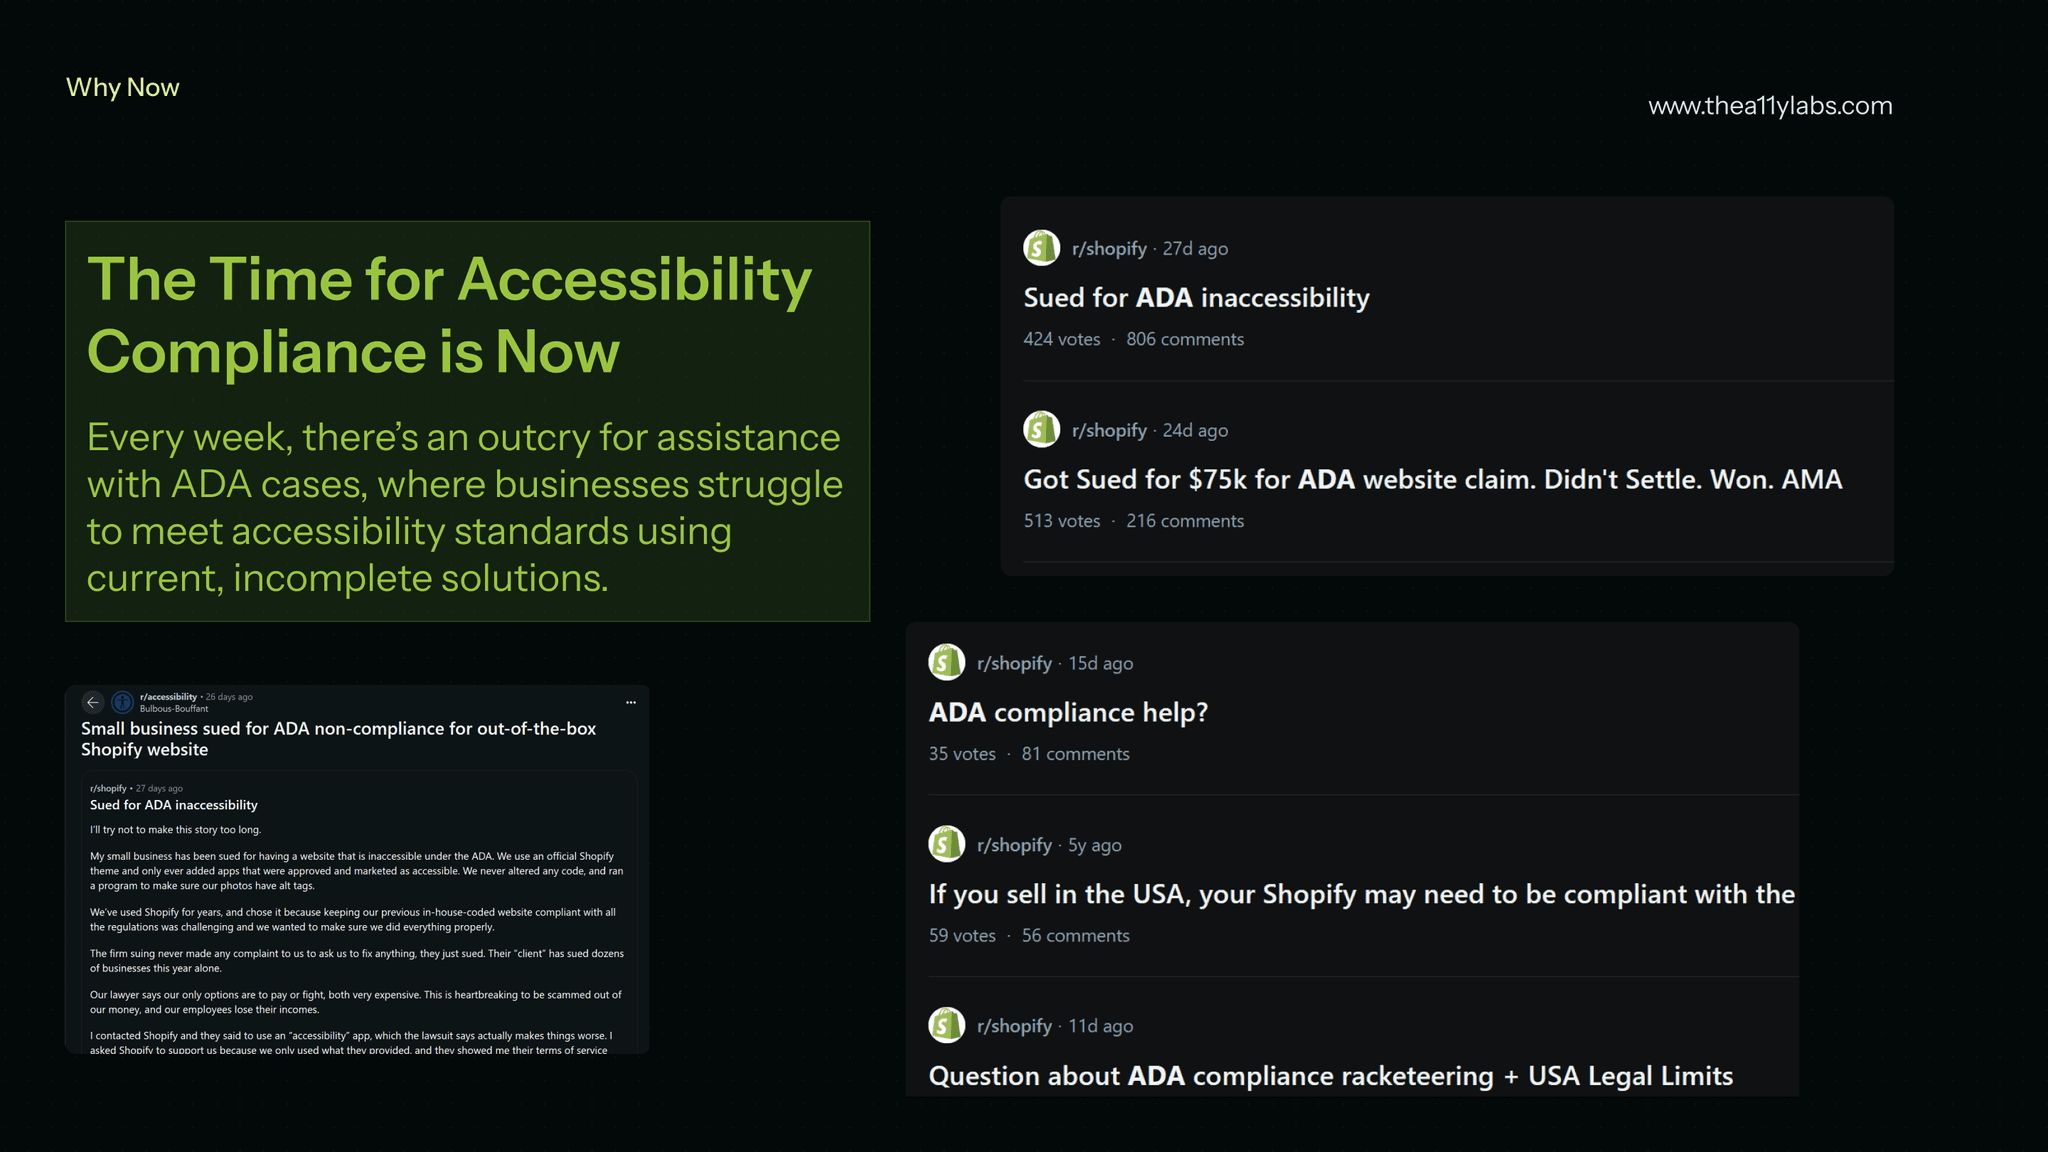Click the '56 comments' text
This screenshot has width=2048, height=1152.
[x=1075, y=936]
